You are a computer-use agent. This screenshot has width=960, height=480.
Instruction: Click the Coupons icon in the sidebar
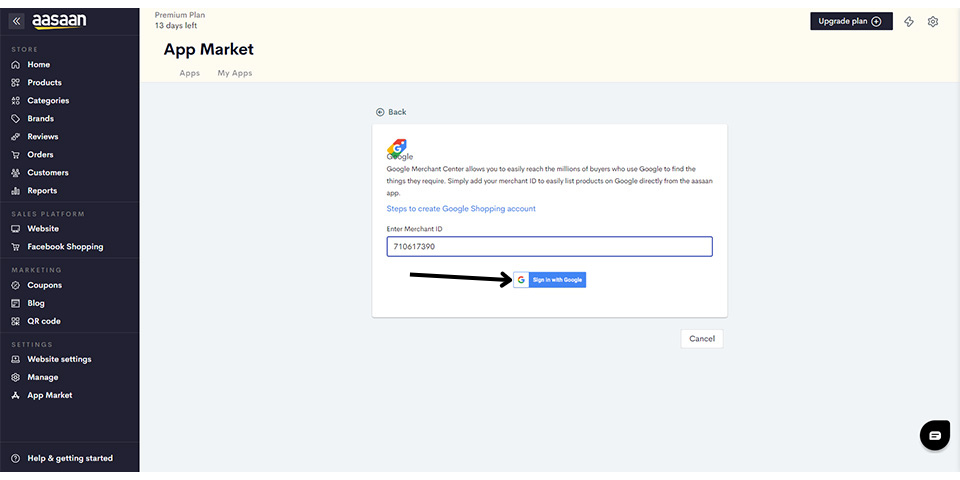[x=16, y=285]
